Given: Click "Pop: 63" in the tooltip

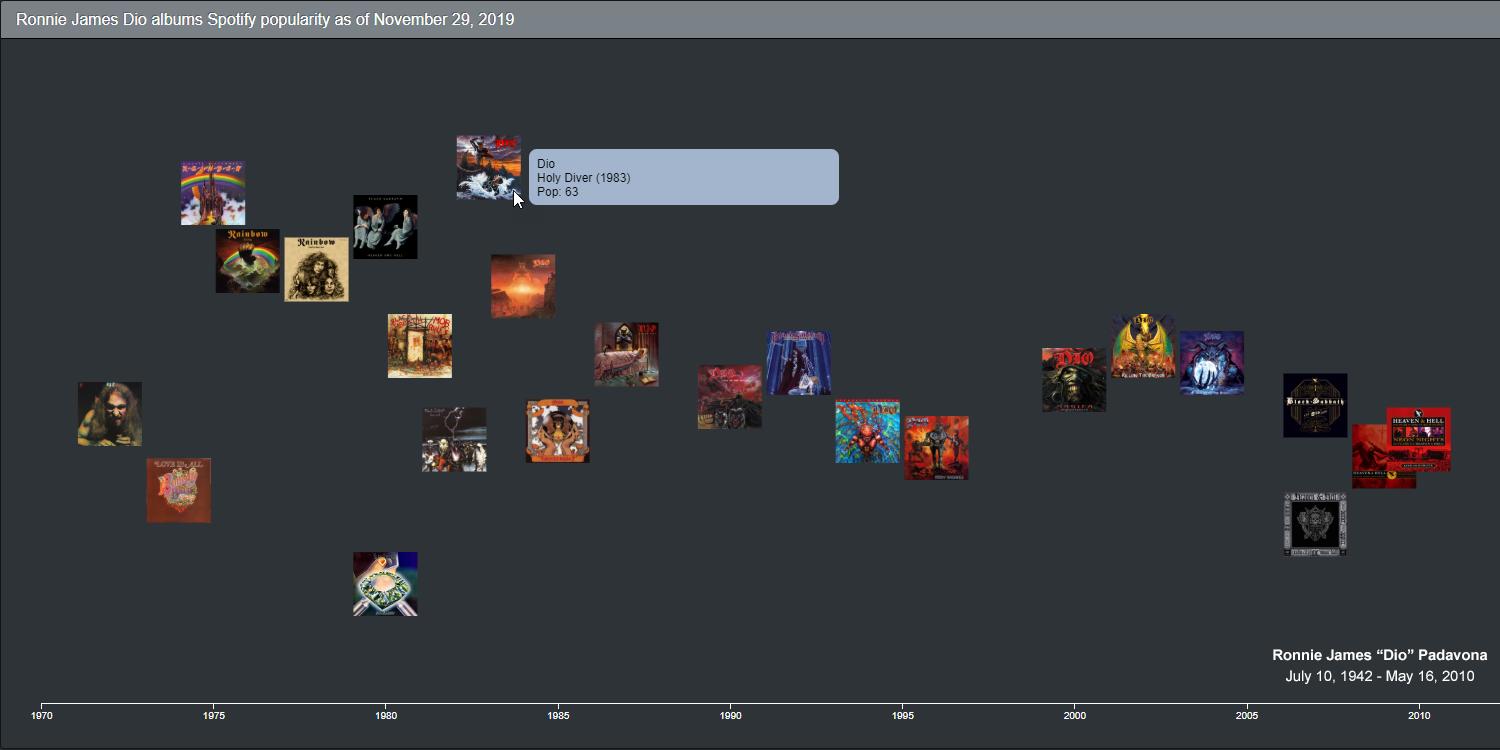Looking at the screenshot, I should [557, 192].
